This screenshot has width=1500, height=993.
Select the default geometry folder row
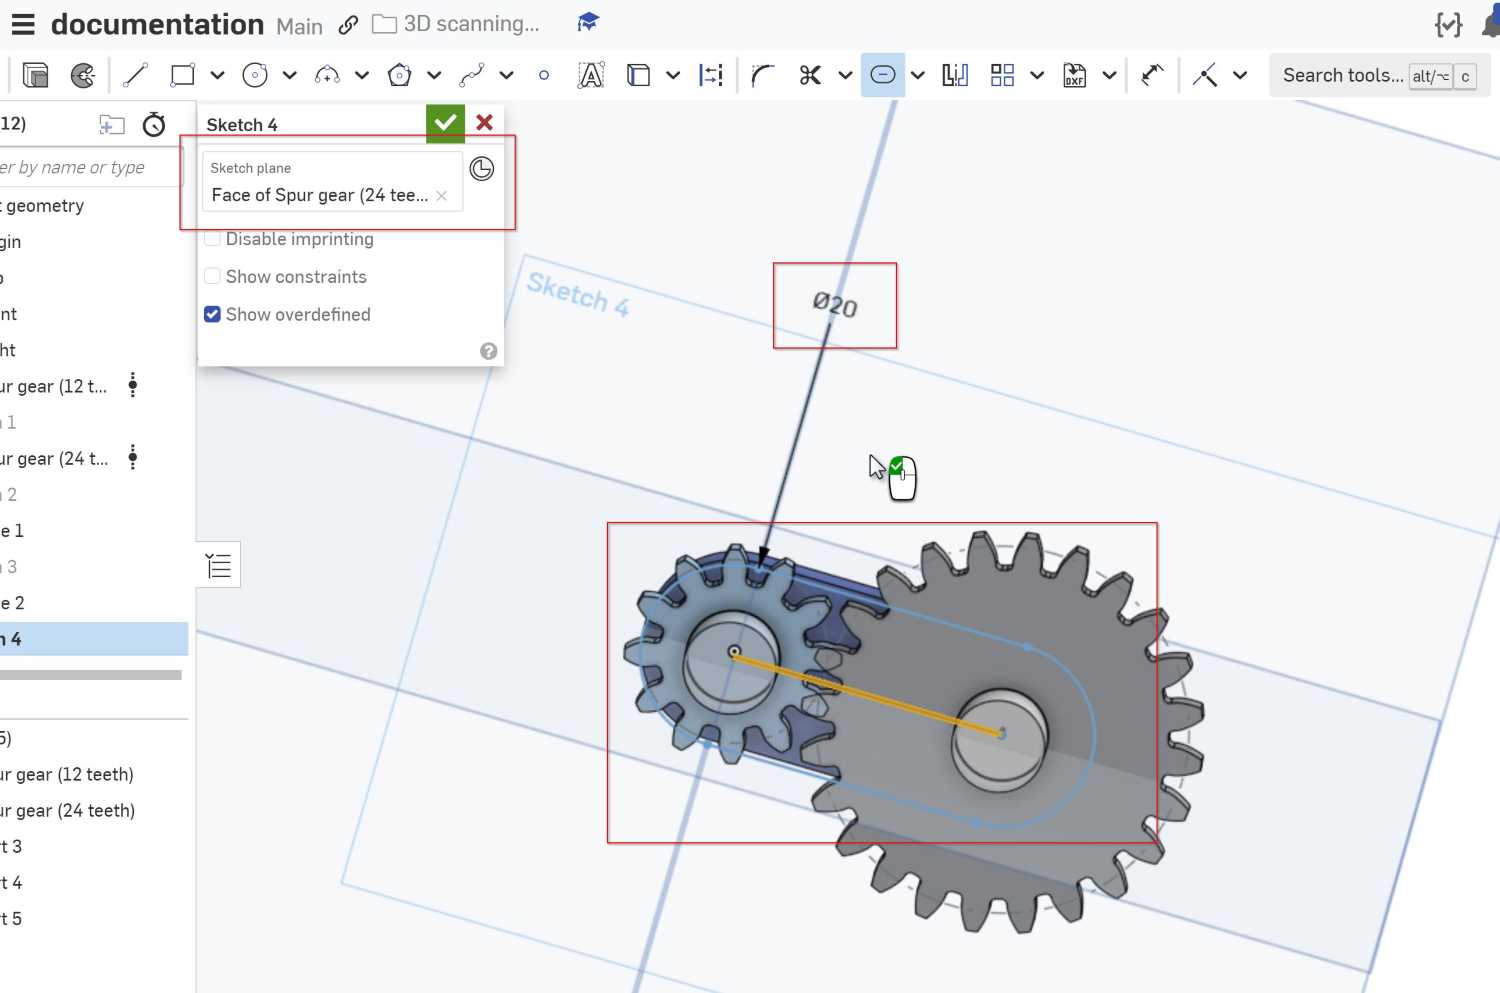tap(94, 205)
